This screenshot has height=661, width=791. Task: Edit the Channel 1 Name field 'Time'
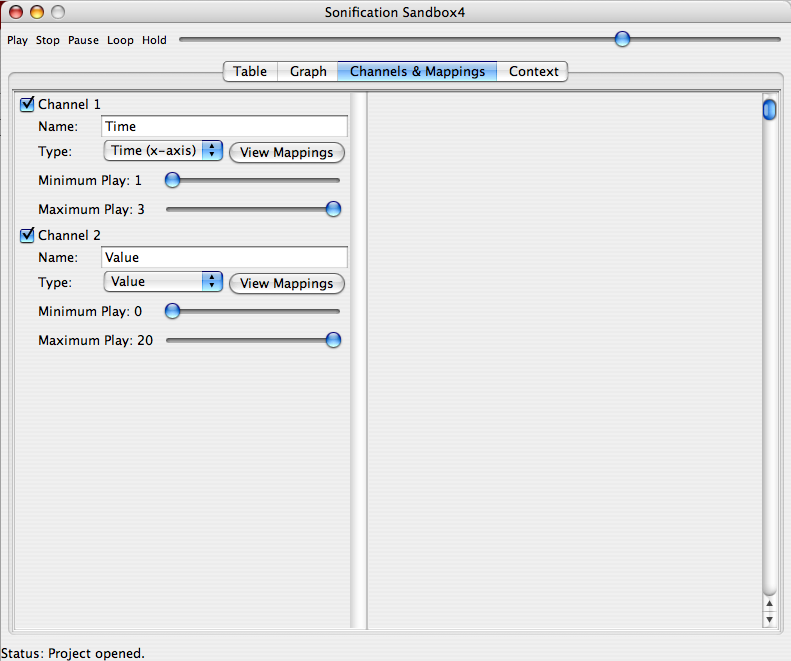pyautogui.click(x=224, y=126)
